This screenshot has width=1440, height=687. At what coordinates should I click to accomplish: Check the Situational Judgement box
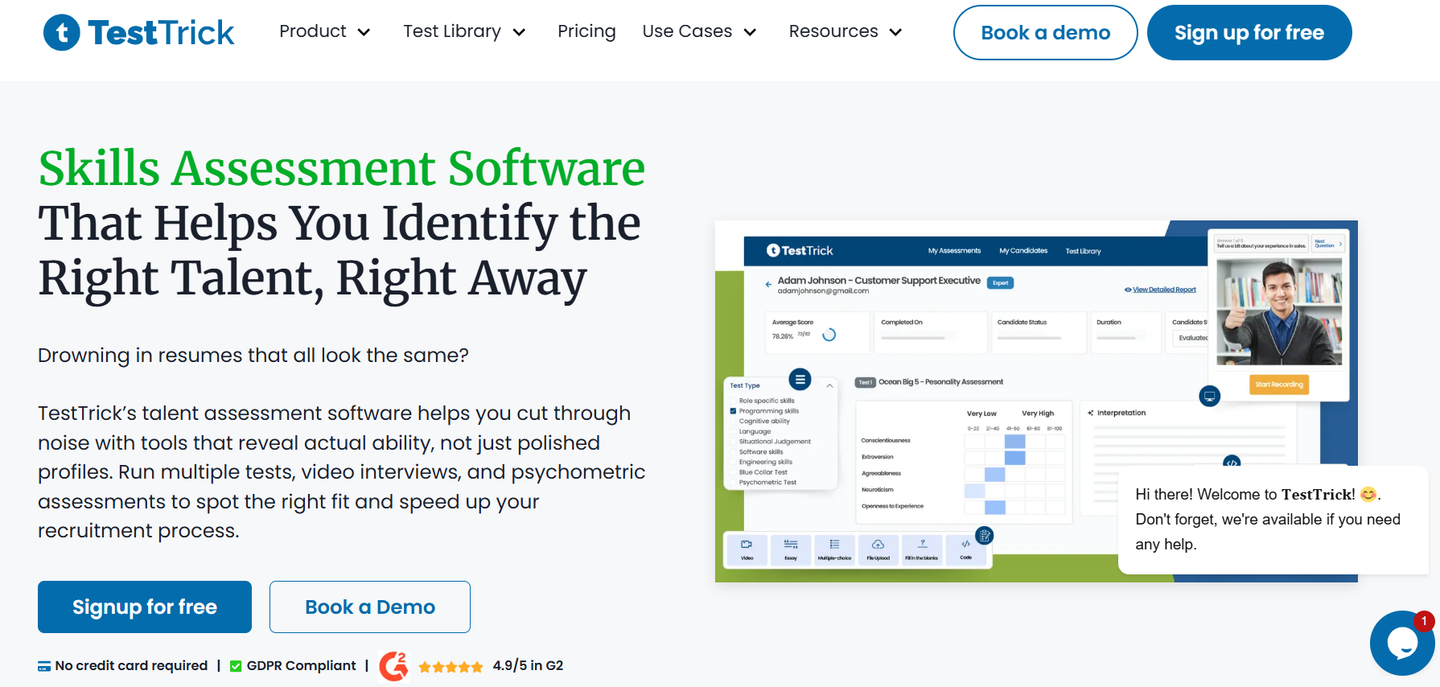point(733,441)
